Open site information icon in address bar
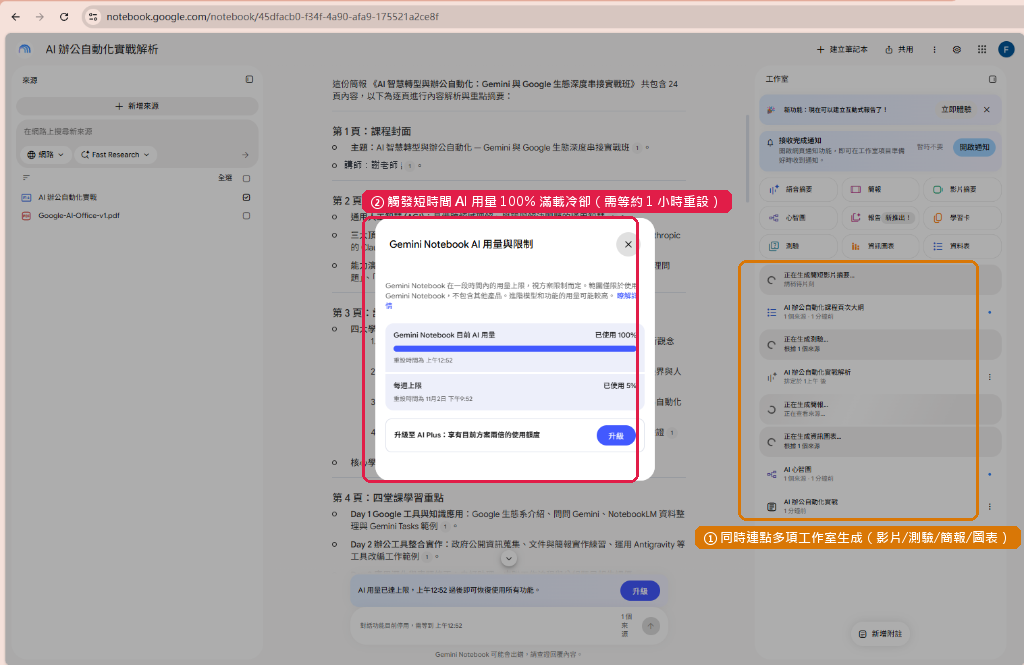This screenshot has width=1024, height=665. tap(93, 17)
